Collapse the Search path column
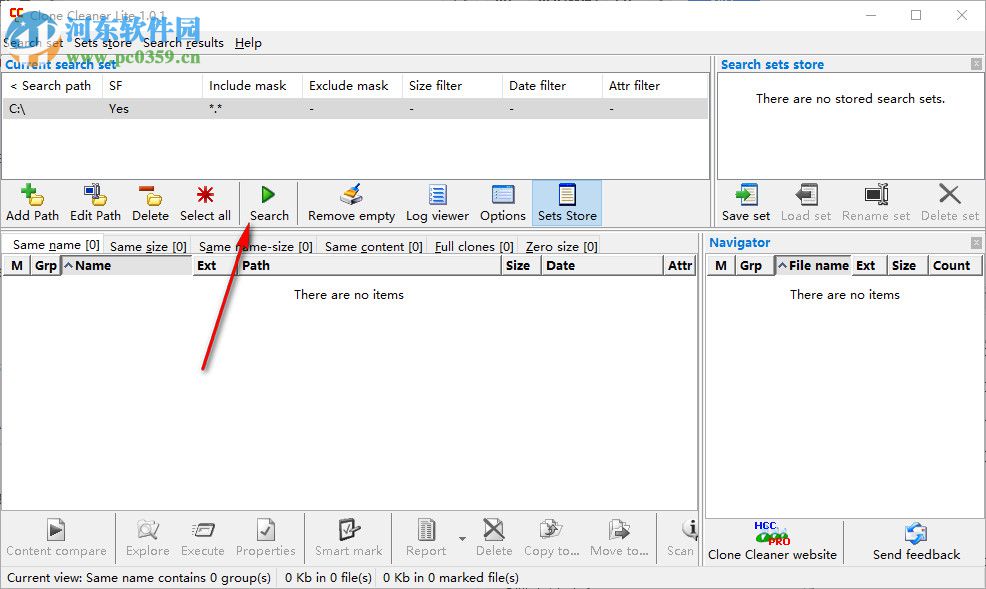The height and width of the screenshot is (589, 986). click(12, 85)
